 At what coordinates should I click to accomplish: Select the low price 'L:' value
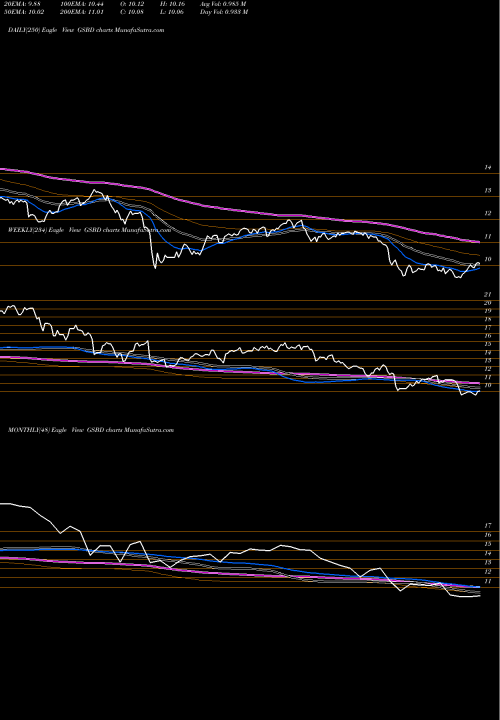pos(172,12)
